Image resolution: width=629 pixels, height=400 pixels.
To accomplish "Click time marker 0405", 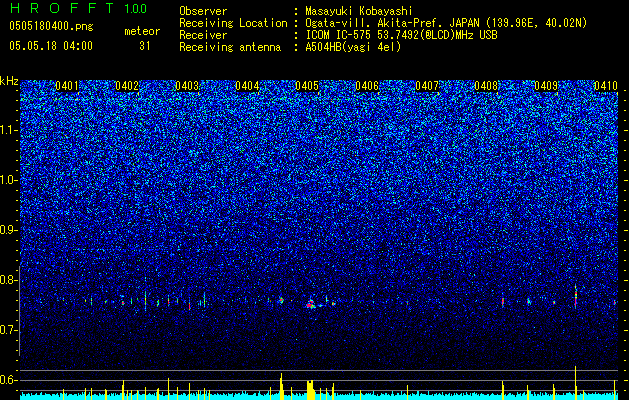I will (307, 86).
